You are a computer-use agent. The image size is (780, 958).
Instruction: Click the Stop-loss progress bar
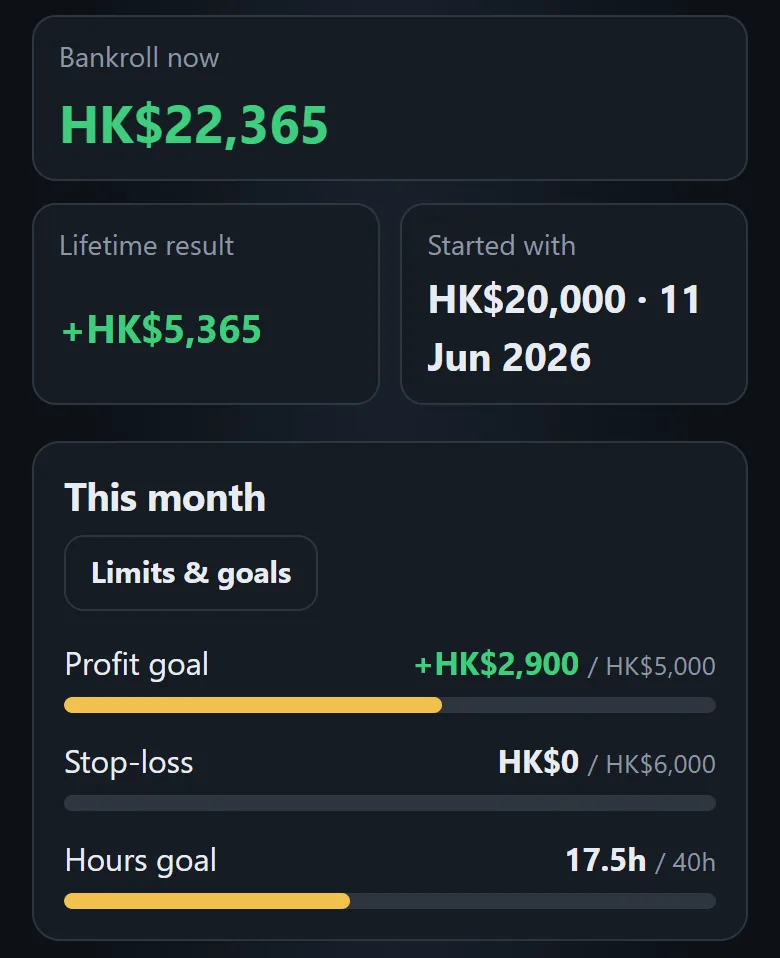pyautogui.click(x=390, y=803)
